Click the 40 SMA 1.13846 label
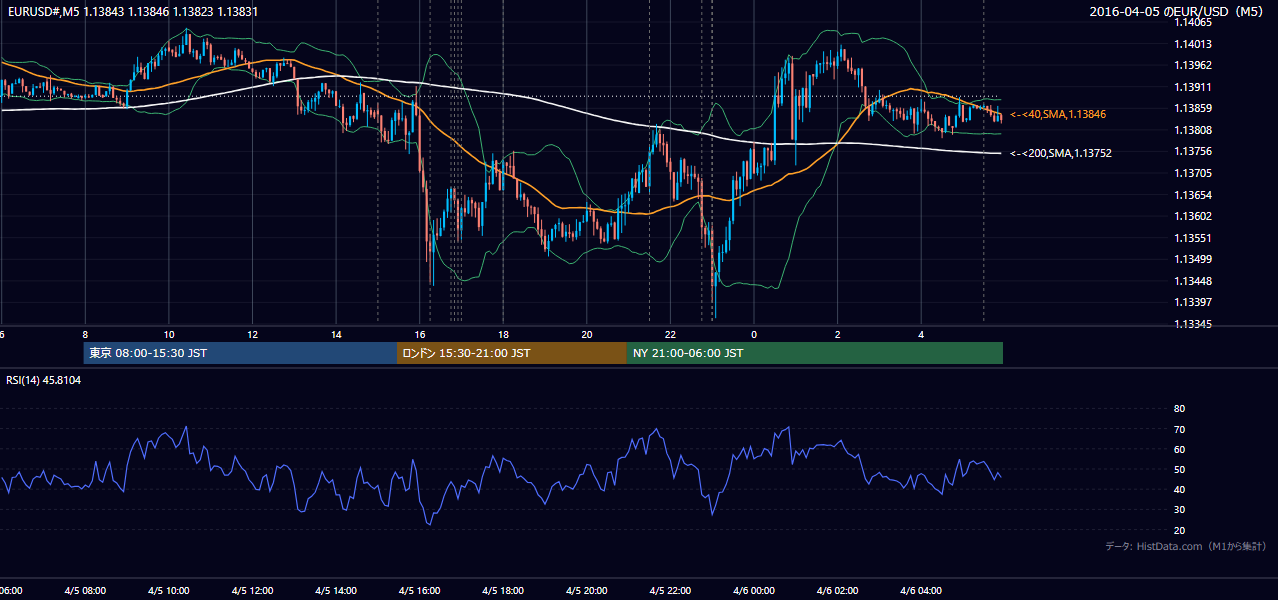Viewport: 1278px width, 600px height. click(x=1058, y=115)
